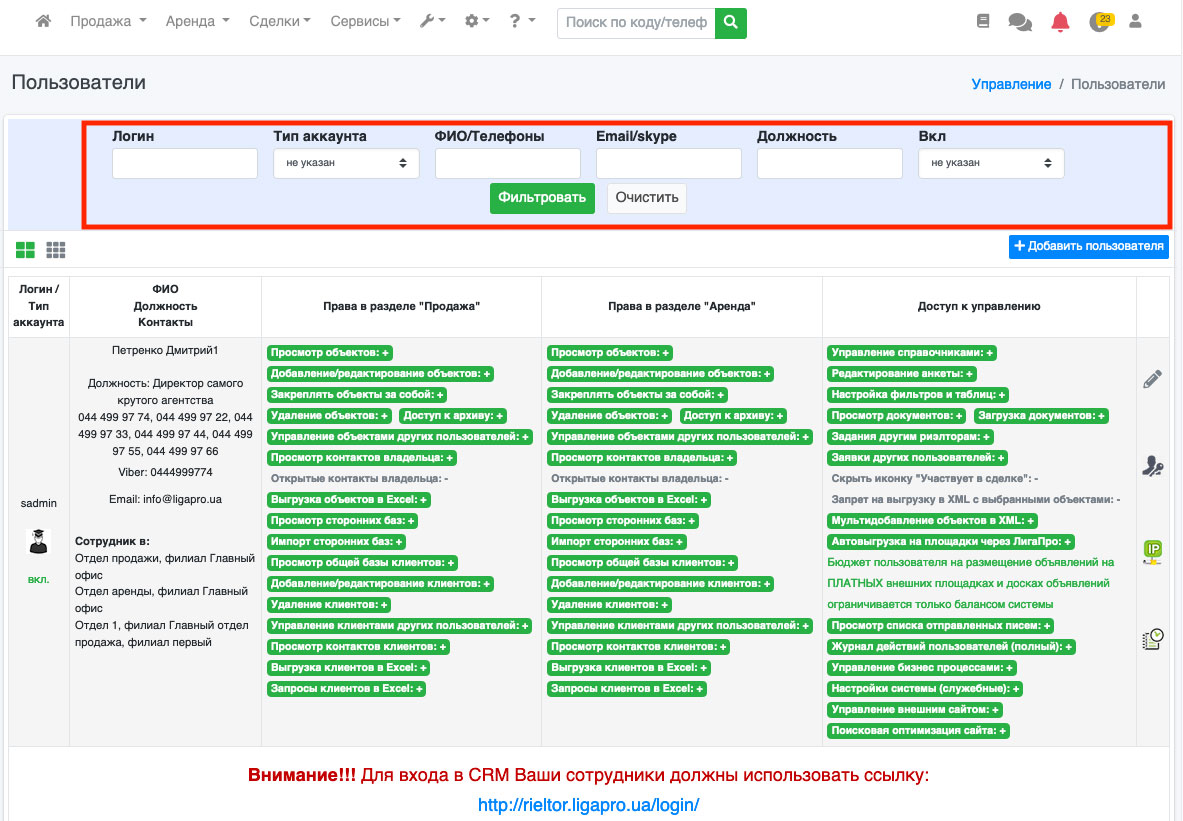Go to the home page icon
Image resolution: width=1183 pixels, height=821 pixels.
43,21
